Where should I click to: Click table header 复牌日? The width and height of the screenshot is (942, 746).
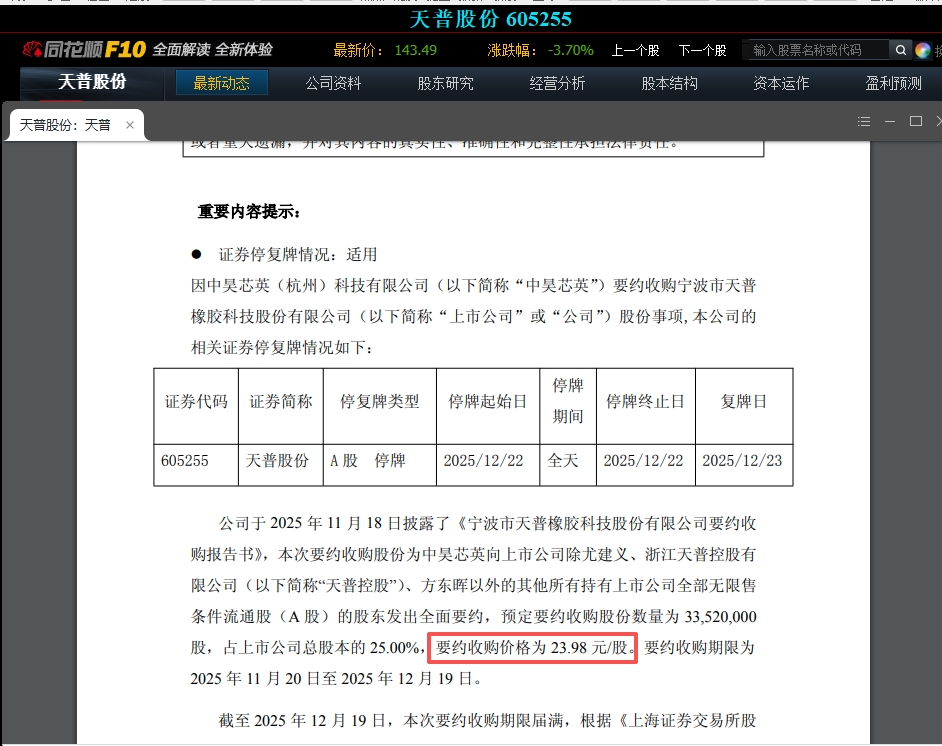[744, 401]
